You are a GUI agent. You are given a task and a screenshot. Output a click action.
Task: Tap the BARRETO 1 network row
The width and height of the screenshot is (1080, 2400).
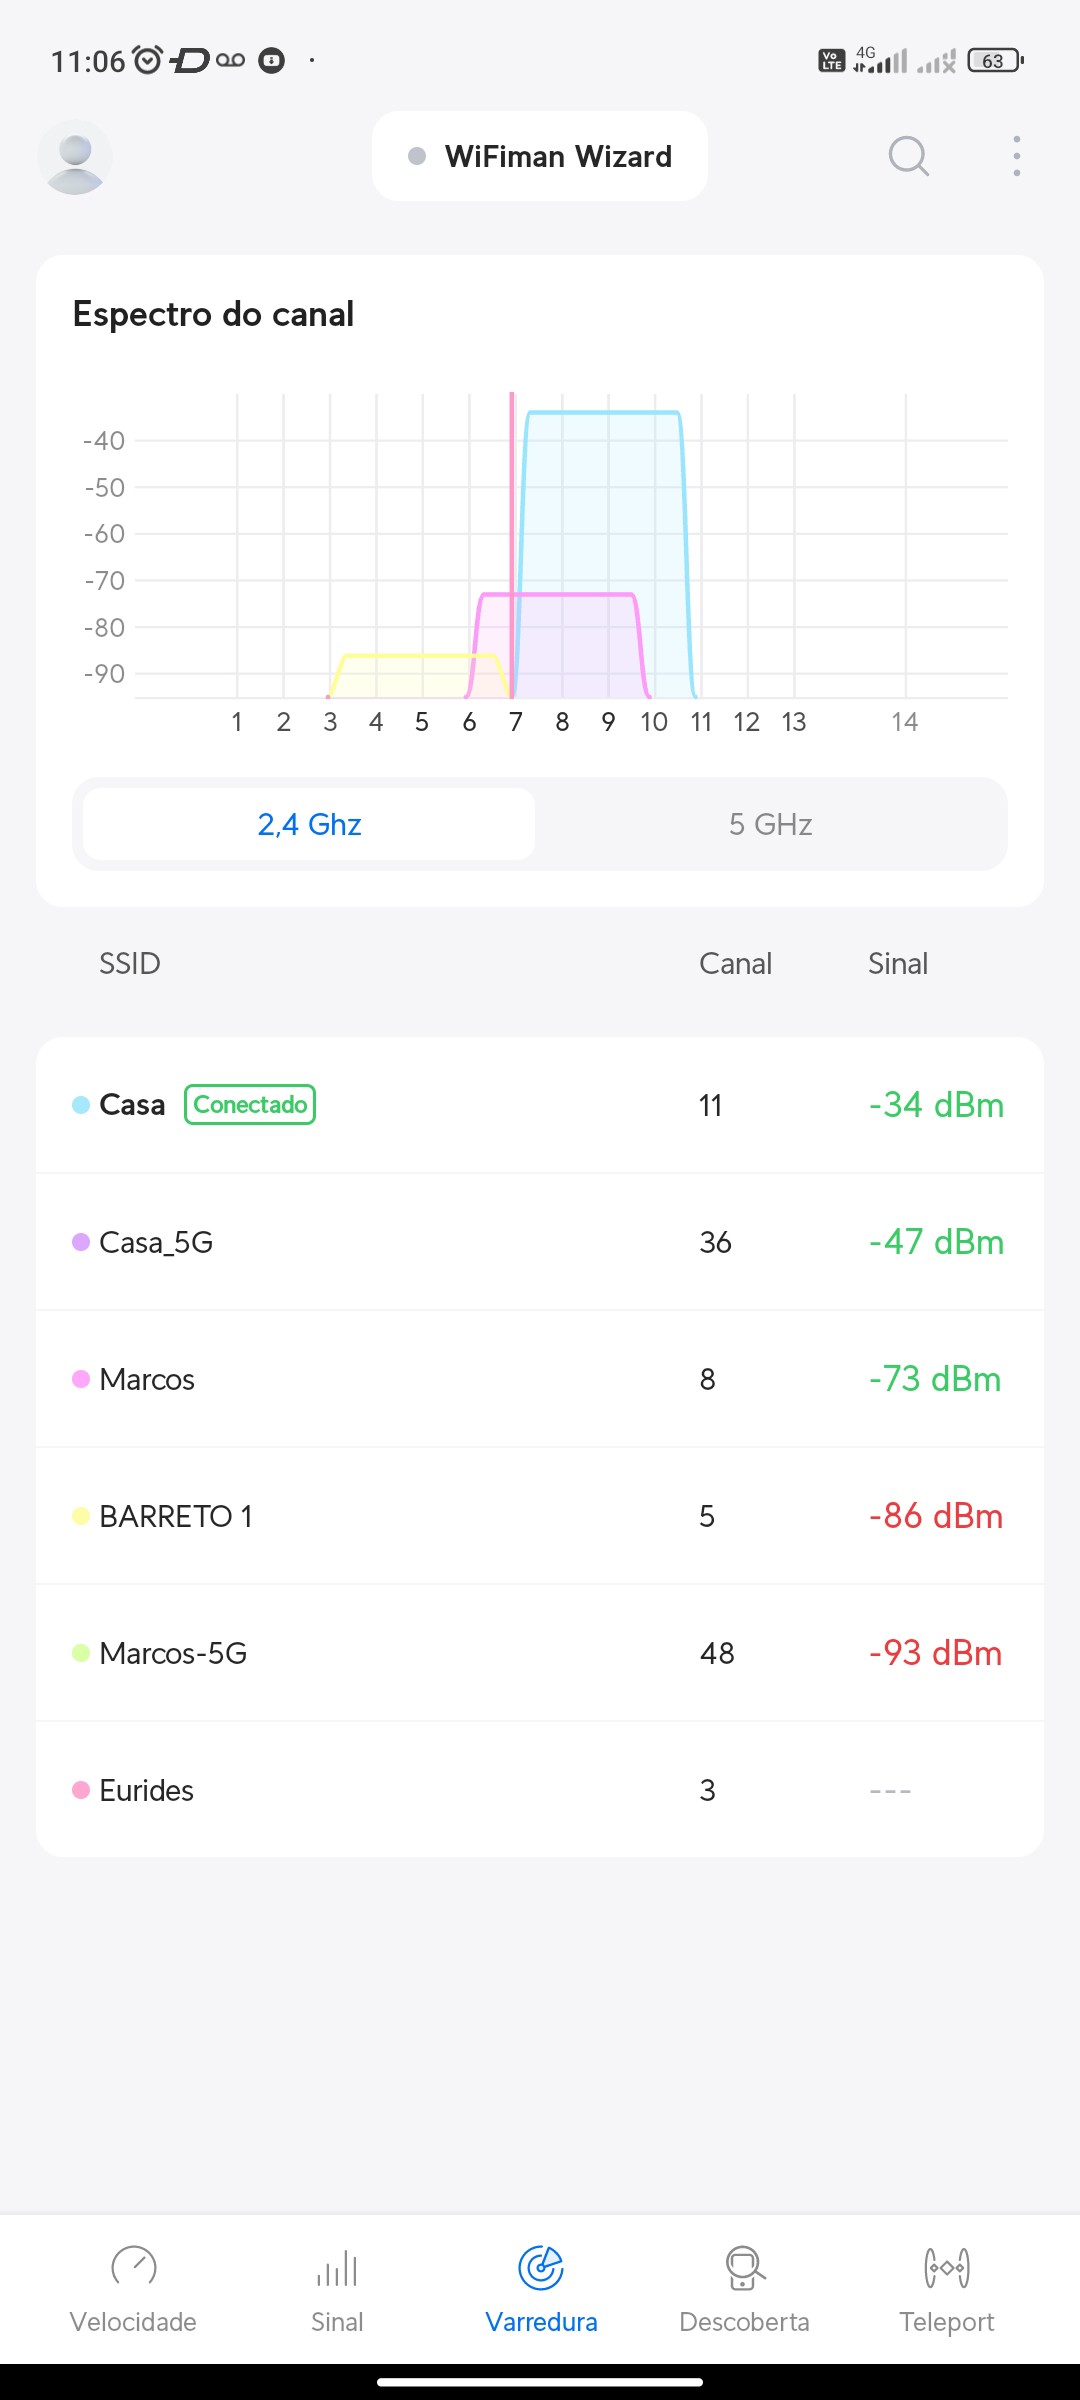[540, 1516]
